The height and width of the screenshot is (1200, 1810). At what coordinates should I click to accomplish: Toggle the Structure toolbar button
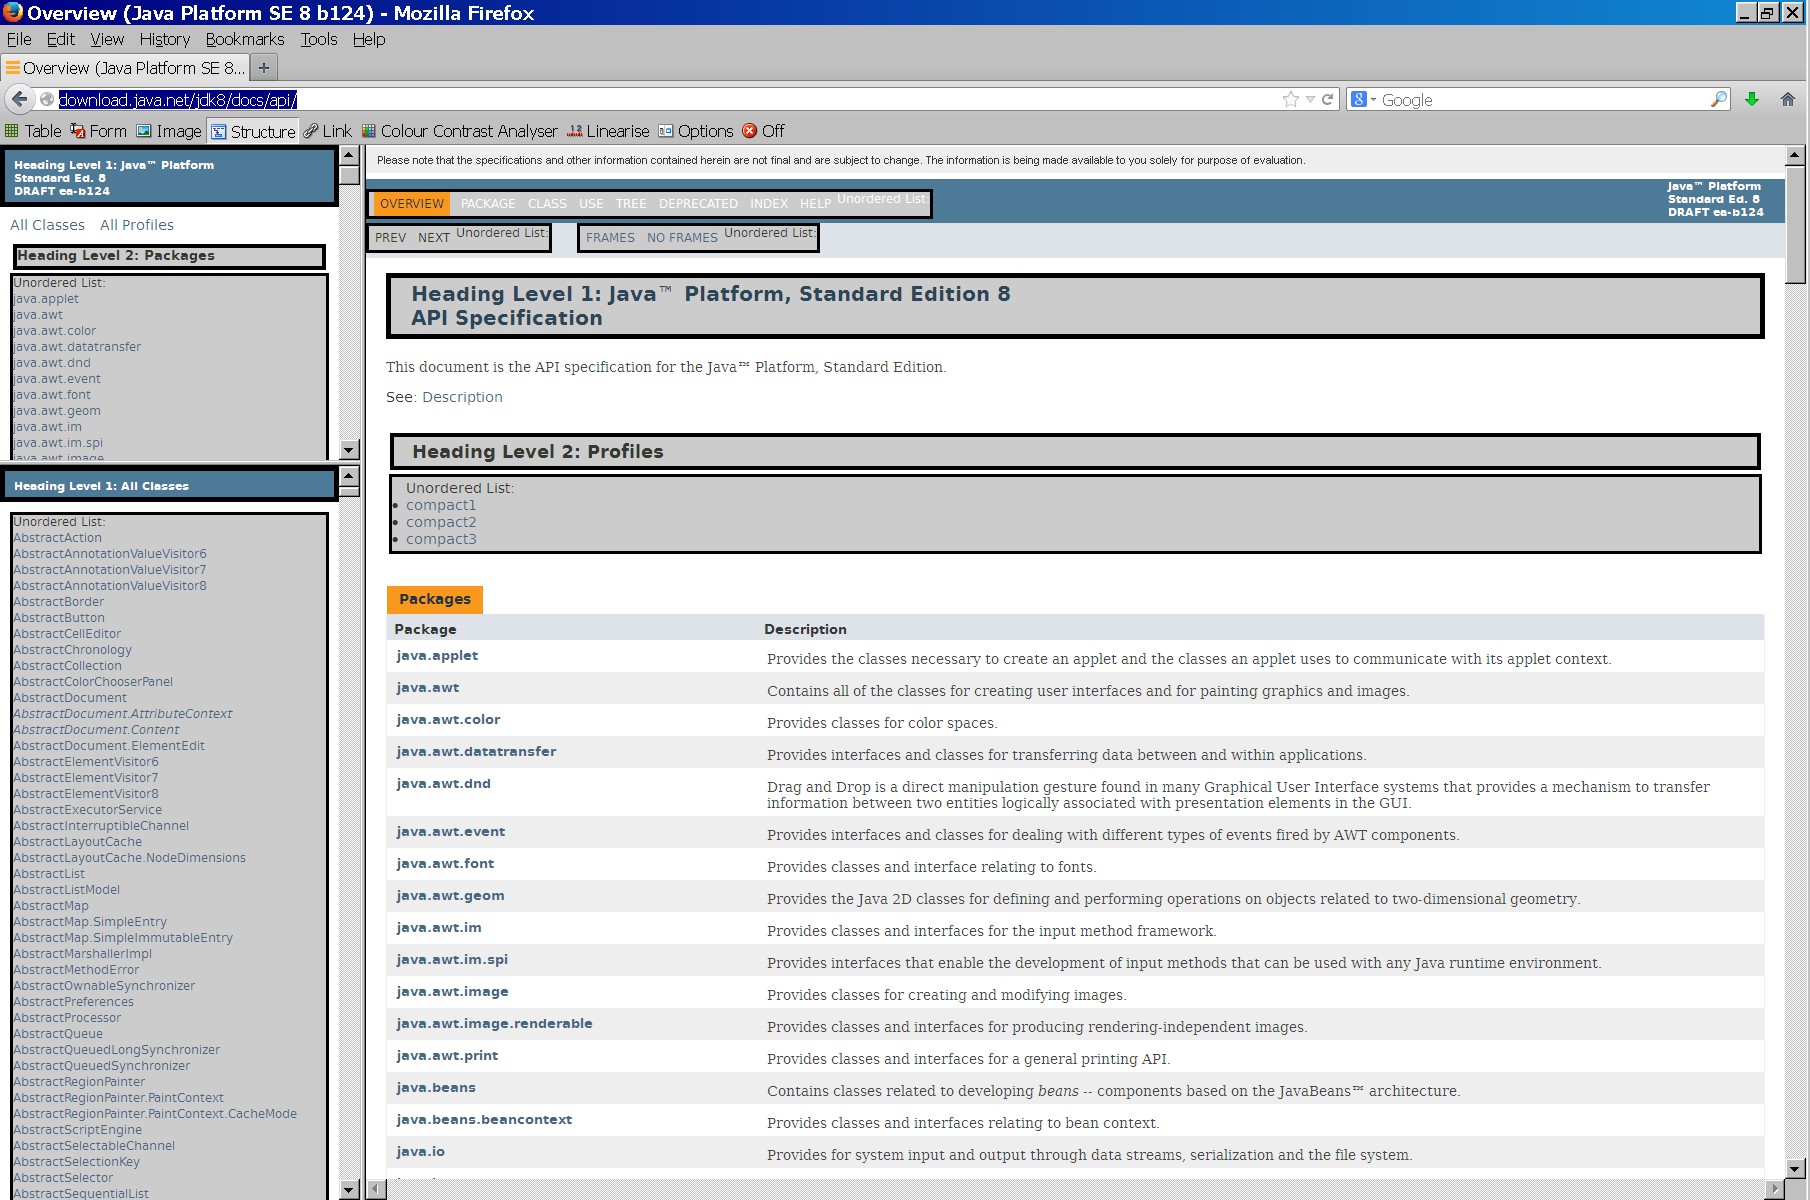(253, 131)
